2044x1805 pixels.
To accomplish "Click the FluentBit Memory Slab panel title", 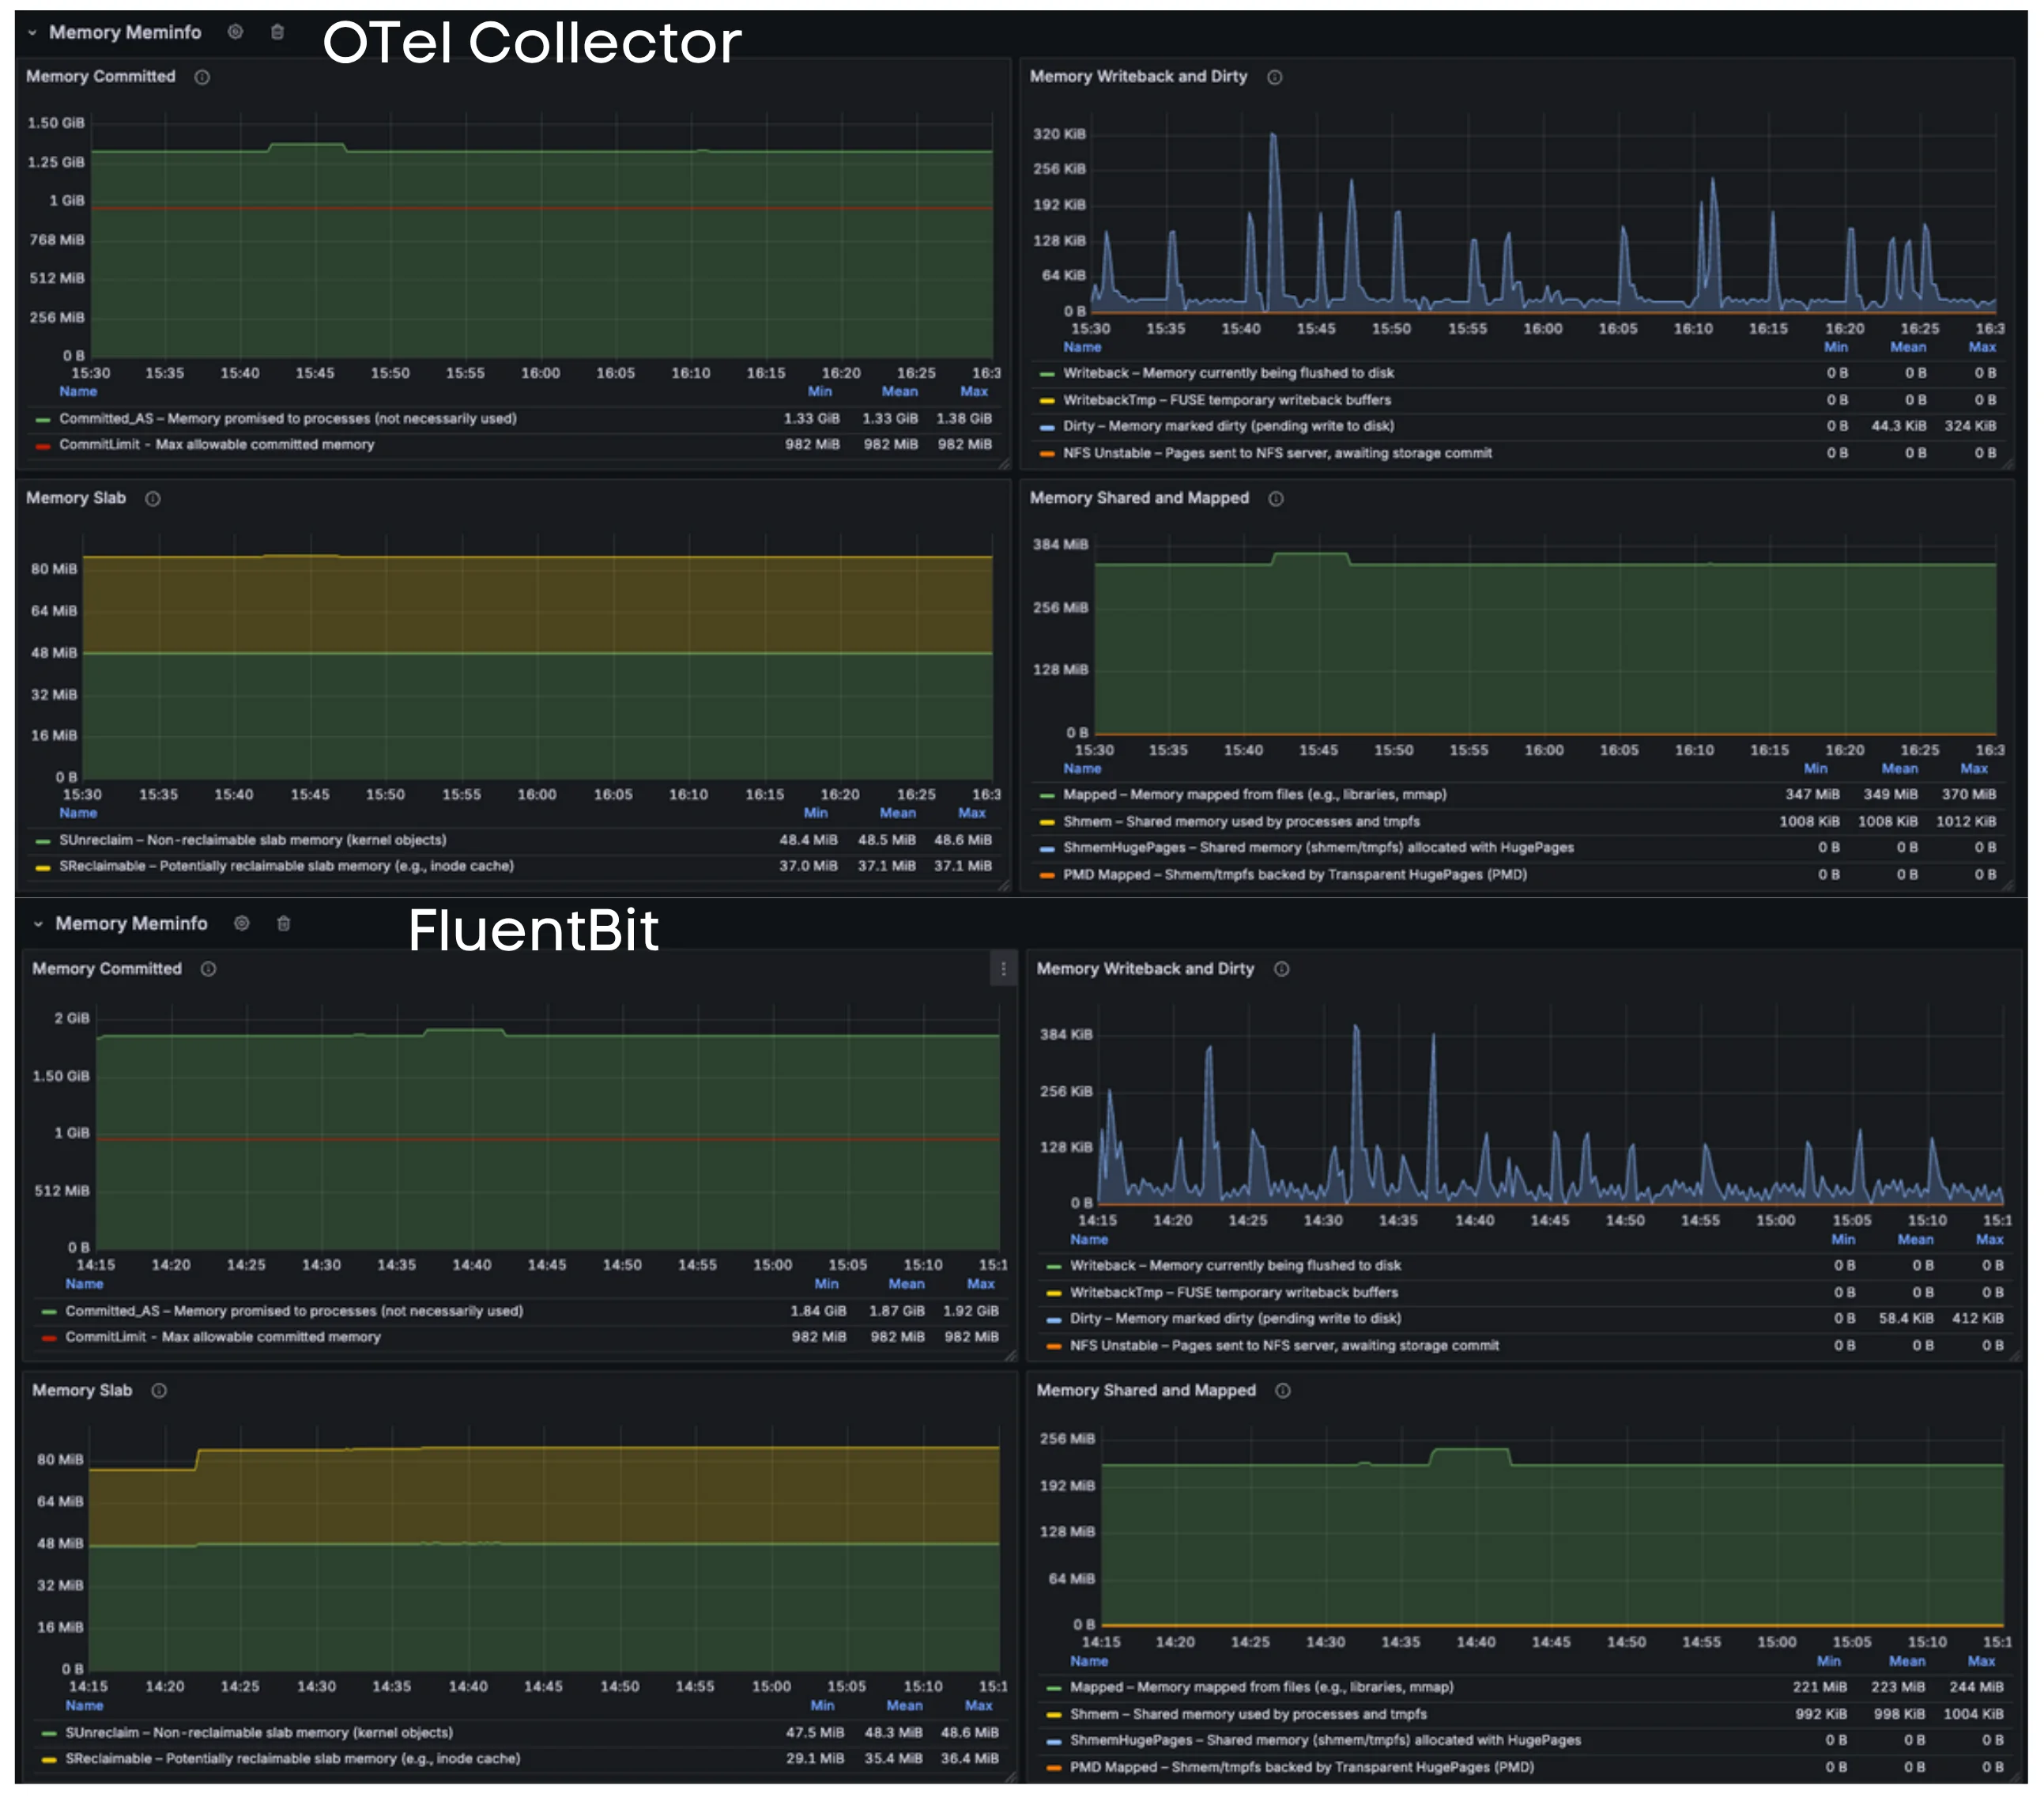I will pos(82,1390).
